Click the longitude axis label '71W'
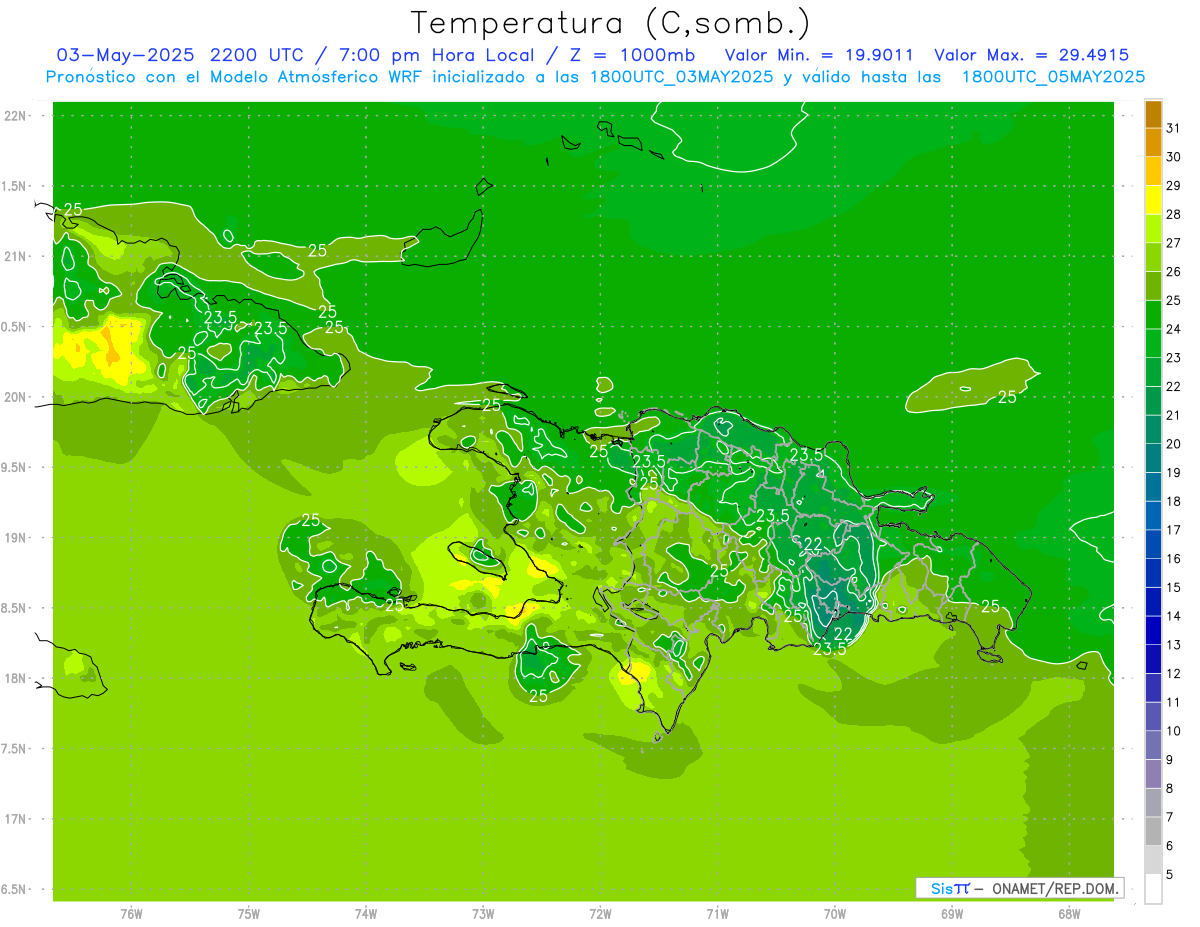Image resolution: width=1200 pixels, height=927 pixels. coord(717,913)
